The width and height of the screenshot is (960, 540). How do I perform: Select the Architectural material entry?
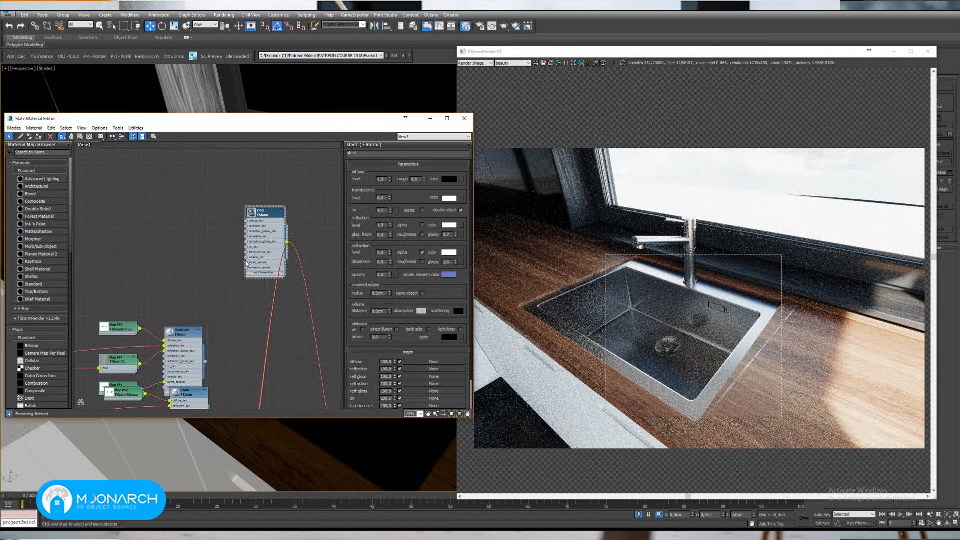36,186
